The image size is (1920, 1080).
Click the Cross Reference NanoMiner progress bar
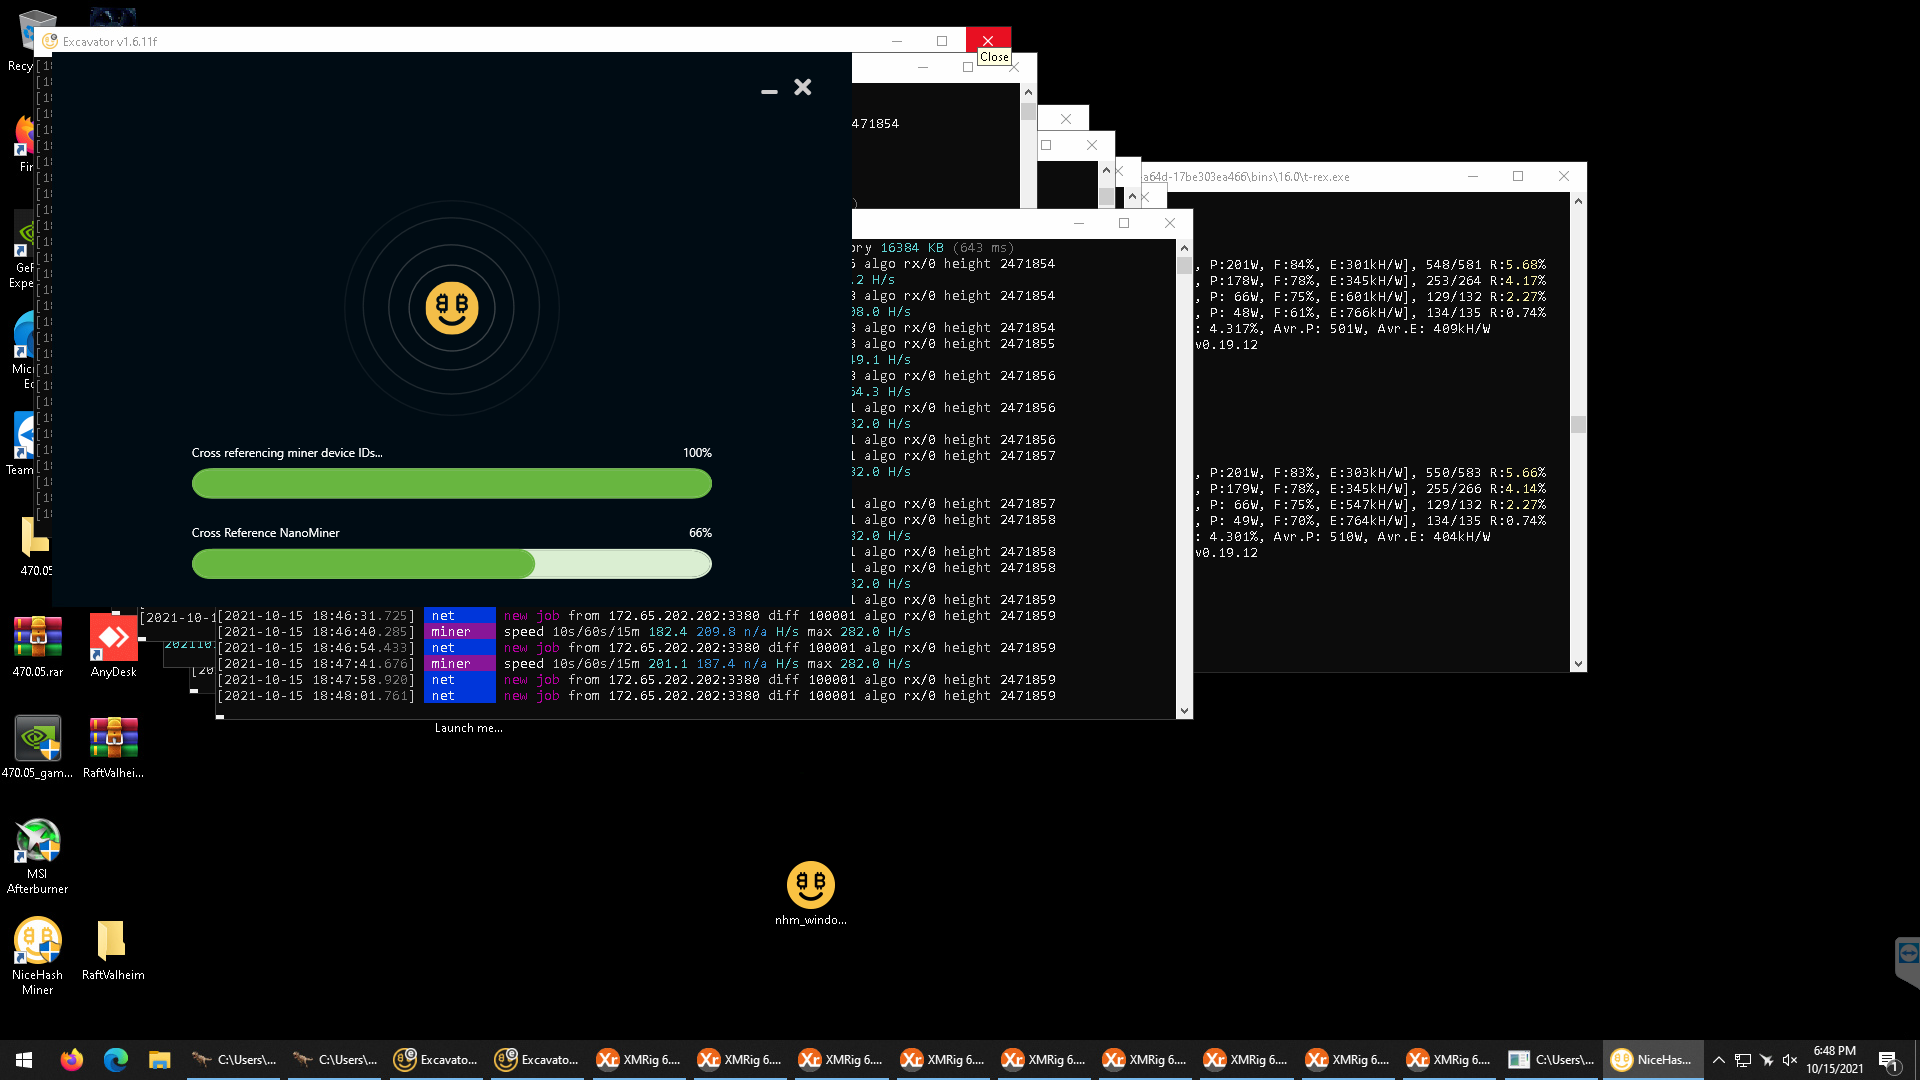point(451,564)
